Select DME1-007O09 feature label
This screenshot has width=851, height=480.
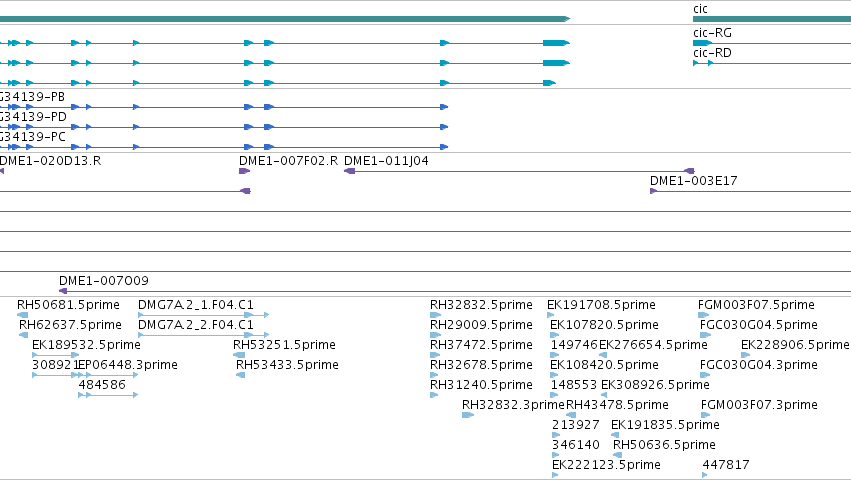[104, 281]
